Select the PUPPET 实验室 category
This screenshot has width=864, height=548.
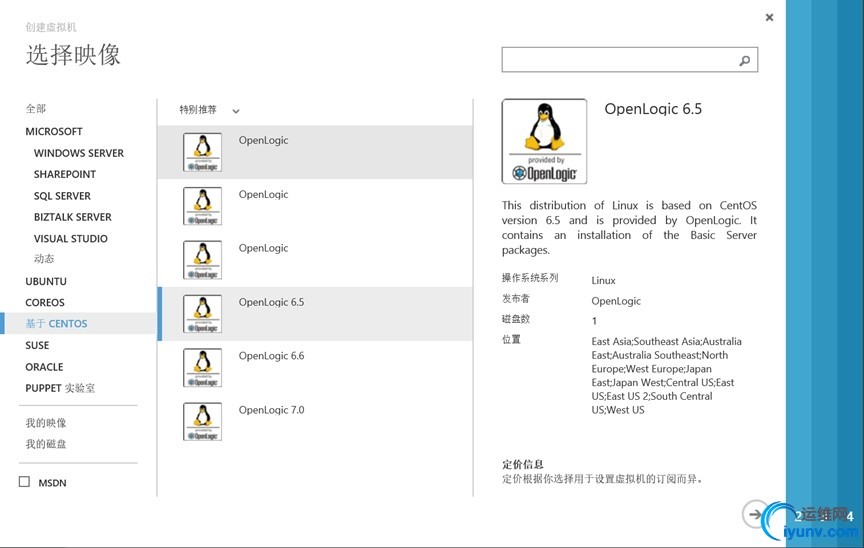tap(60, 388)
